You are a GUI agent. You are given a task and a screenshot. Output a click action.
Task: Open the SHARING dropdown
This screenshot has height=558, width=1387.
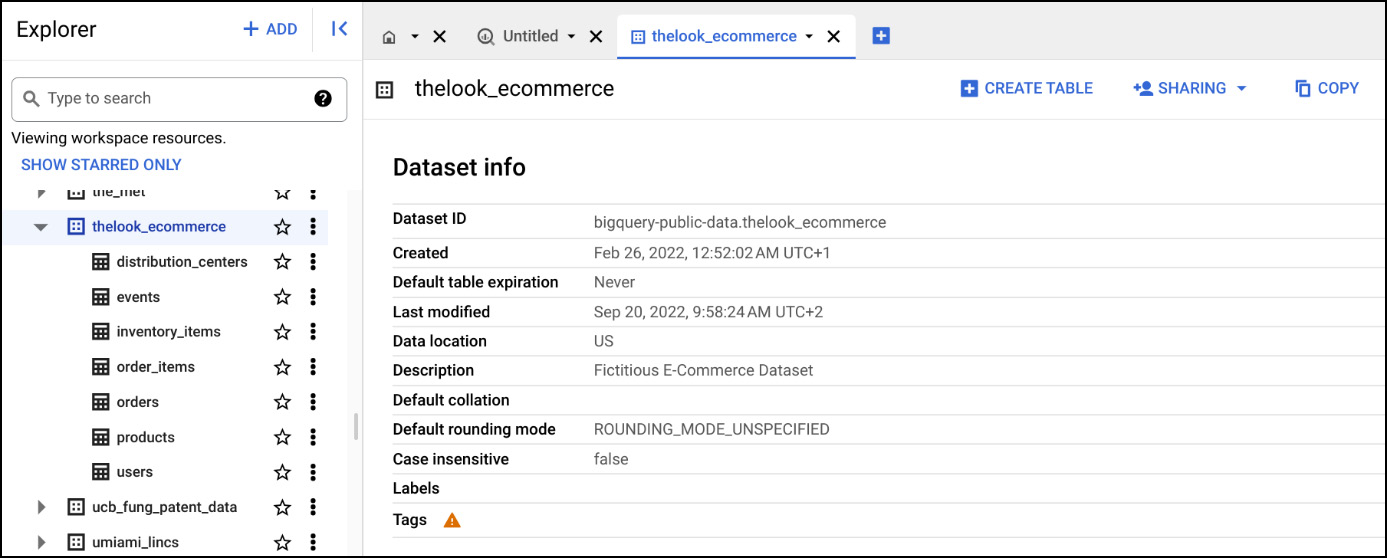tap(1190, 88)
